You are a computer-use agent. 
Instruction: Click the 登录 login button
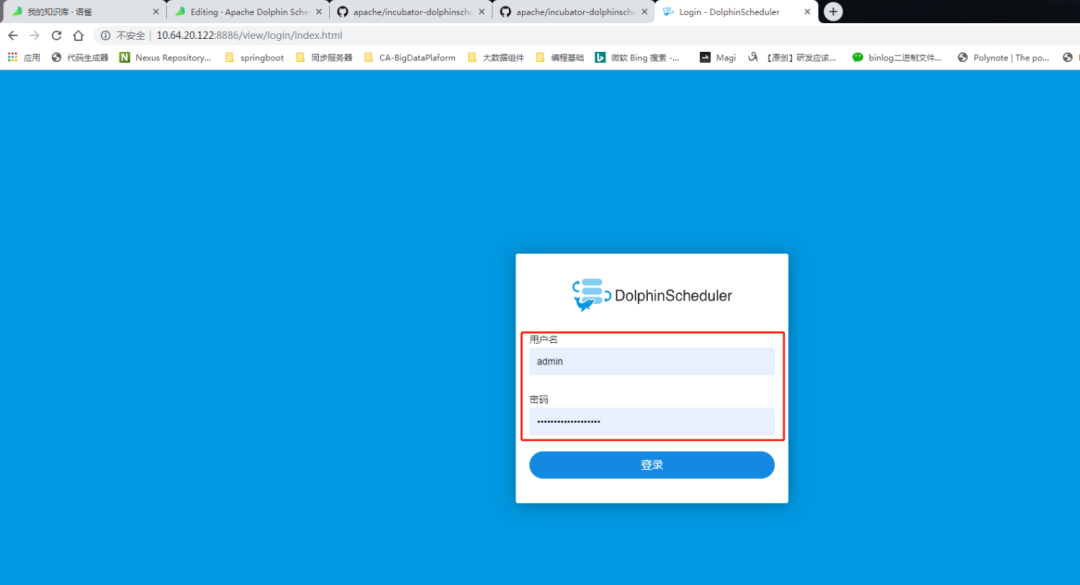tap(652, 465)
